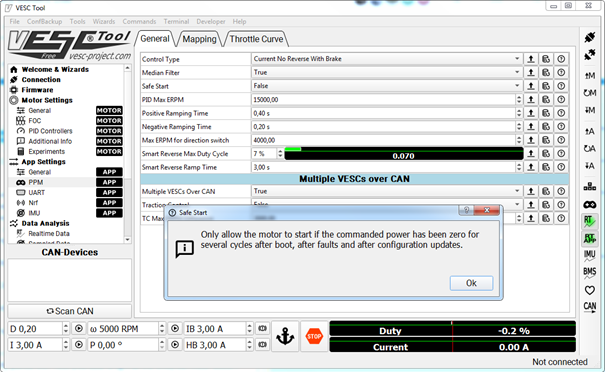Click the Scan CAN button
605x372 pixels.
pyautogui.click(x=70, y=311)
